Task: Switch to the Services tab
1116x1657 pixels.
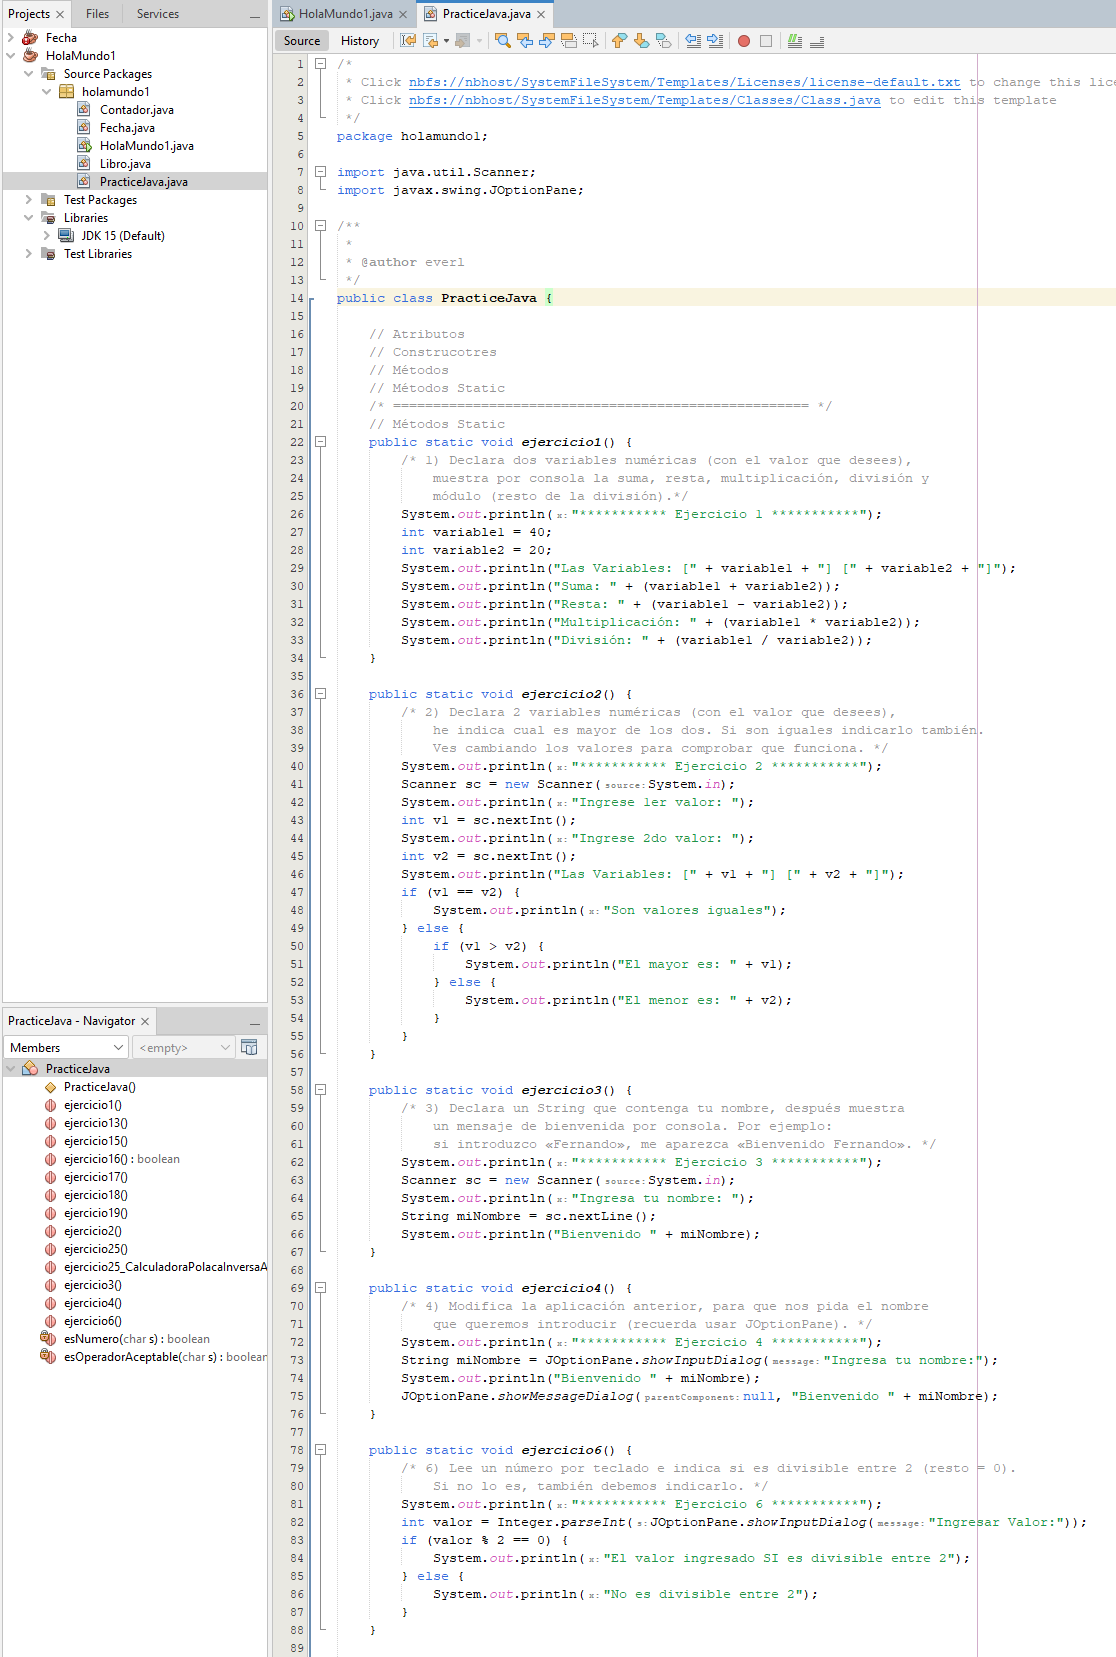Action: [158, 14]
